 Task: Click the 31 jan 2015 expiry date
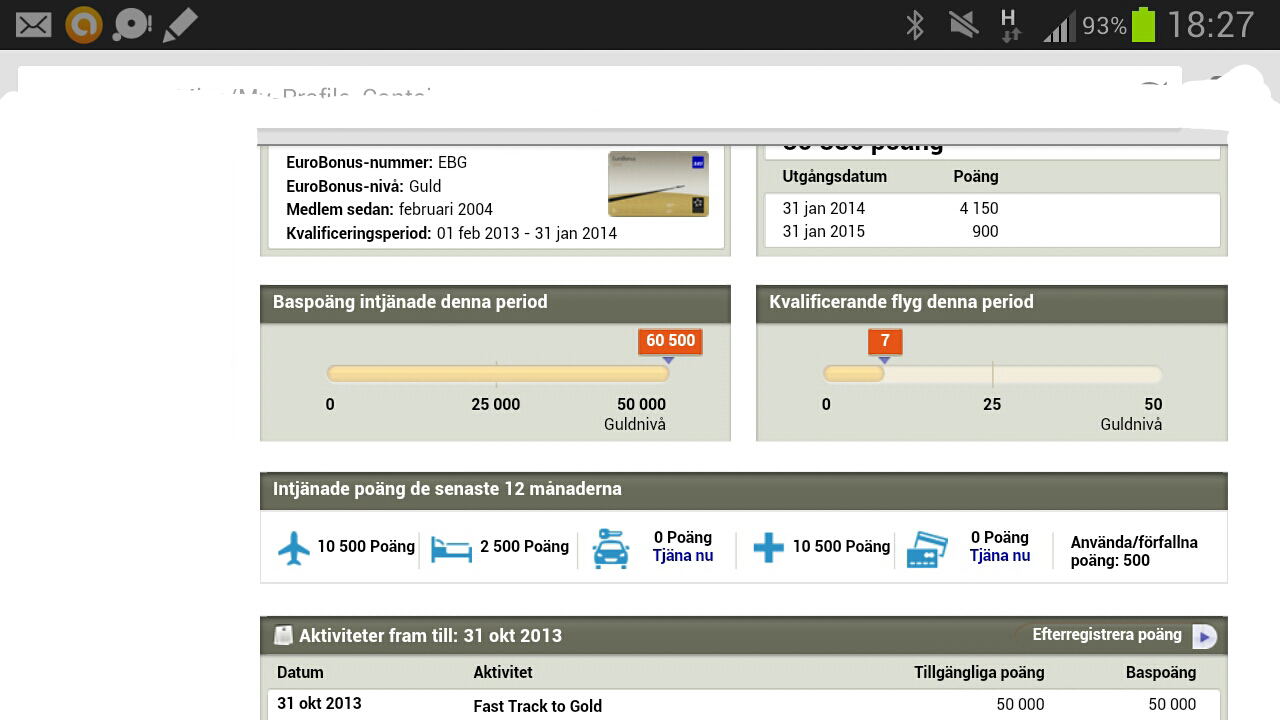click(x=824, y=231)
